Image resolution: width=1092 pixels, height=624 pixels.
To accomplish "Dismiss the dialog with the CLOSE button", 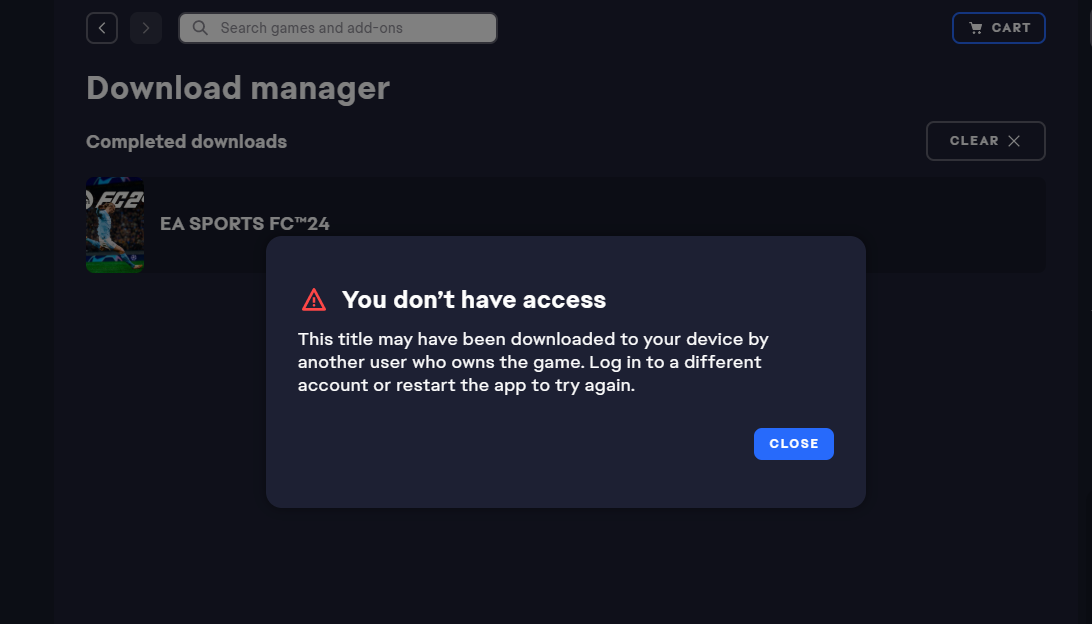I will (793, 444).
